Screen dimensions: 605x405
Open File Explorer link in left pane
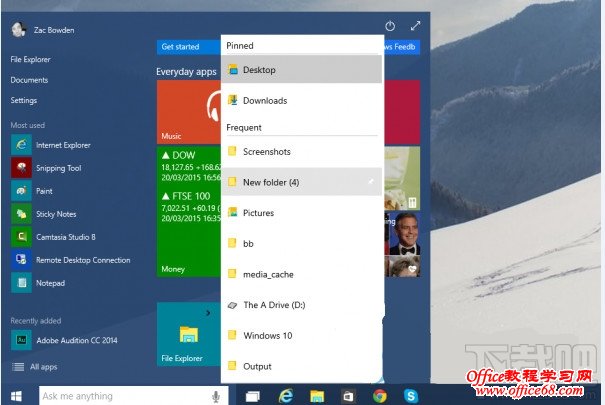point(30,59)
